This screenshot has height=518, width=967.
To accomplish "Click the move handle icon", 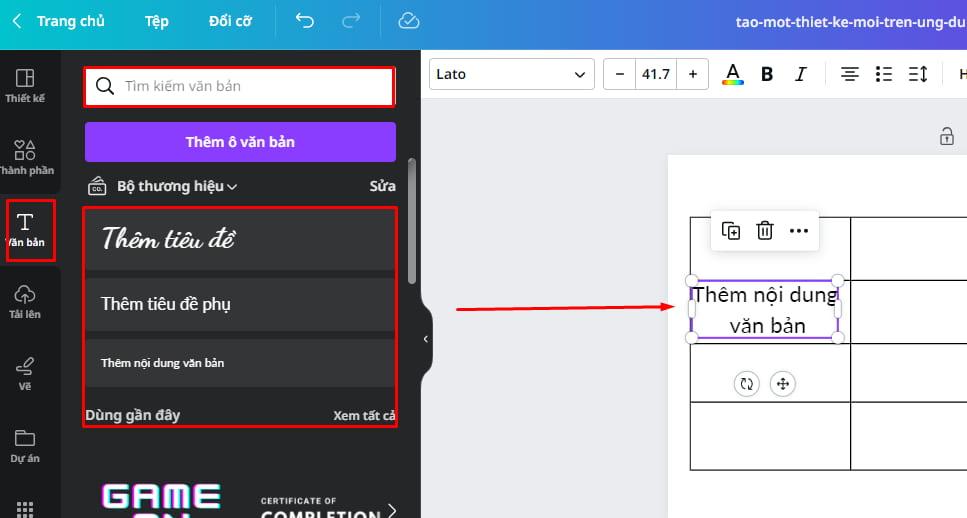I will point(783,384).
